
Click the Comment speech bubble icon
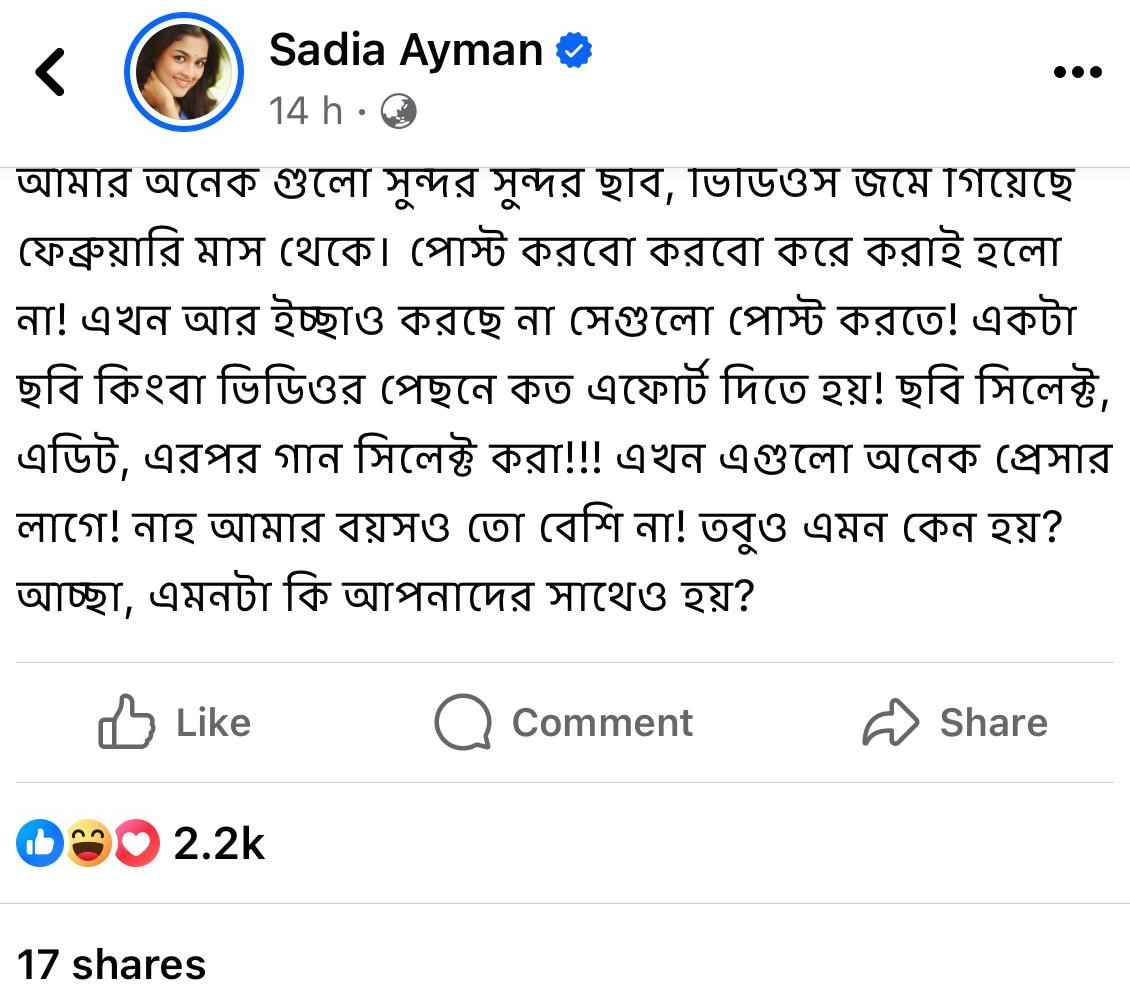(463, 722)
